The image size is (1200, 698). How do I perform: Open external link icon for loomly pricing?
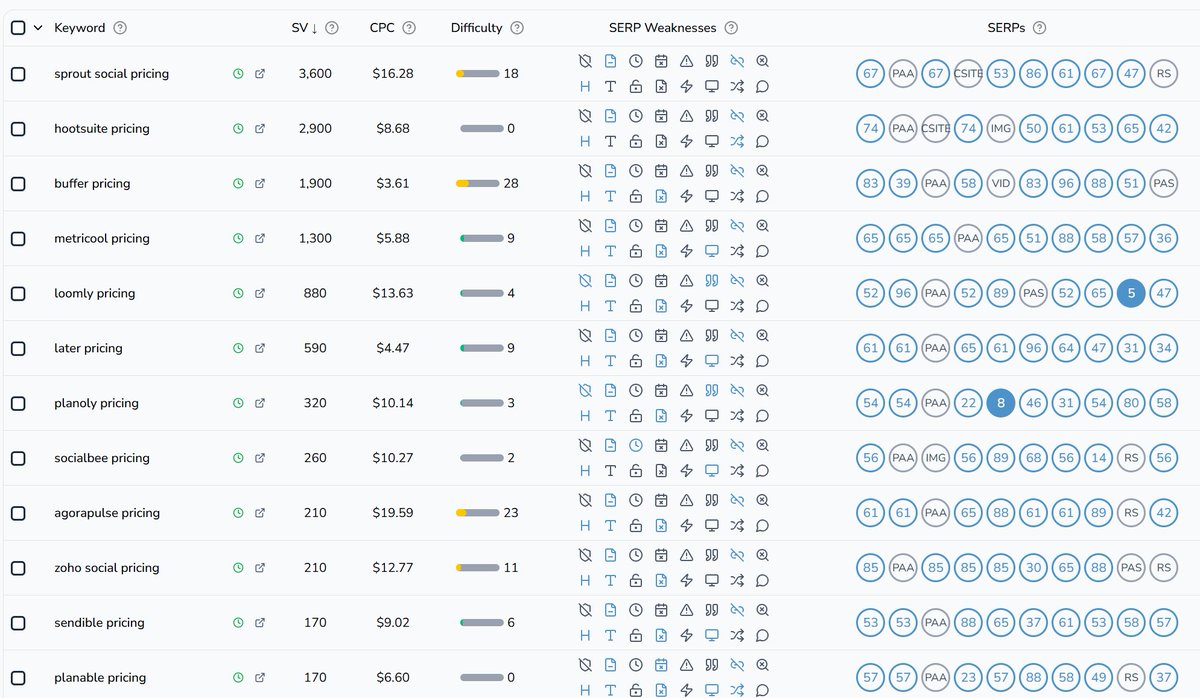[x=260, y=294]
